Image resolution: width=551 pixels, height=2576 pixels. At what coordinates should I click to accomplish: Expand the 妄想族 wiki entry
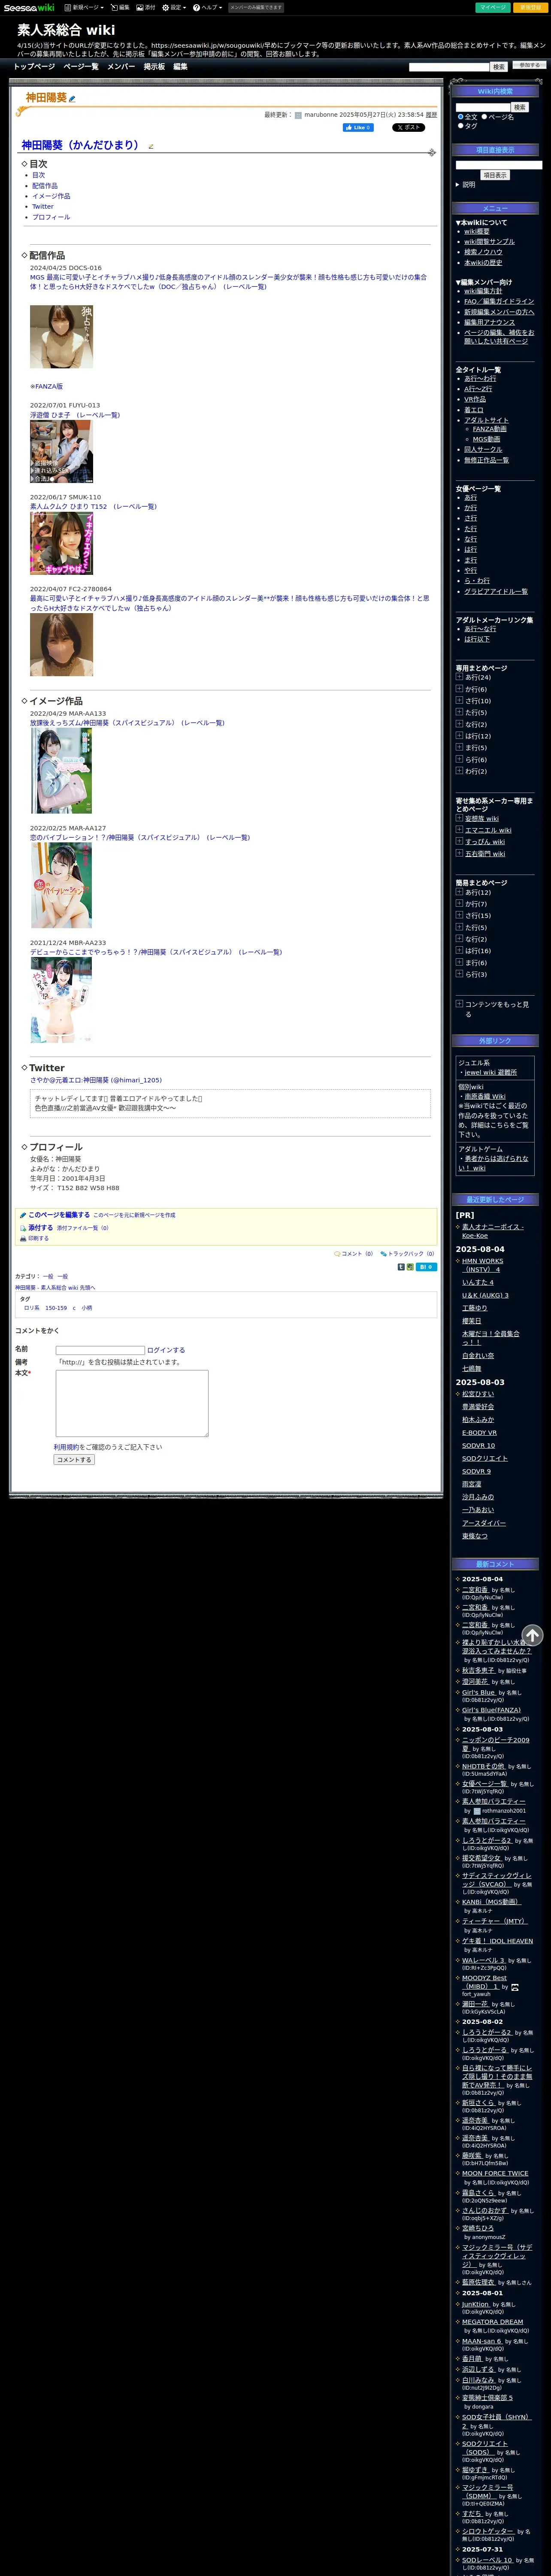coord(459,818)
